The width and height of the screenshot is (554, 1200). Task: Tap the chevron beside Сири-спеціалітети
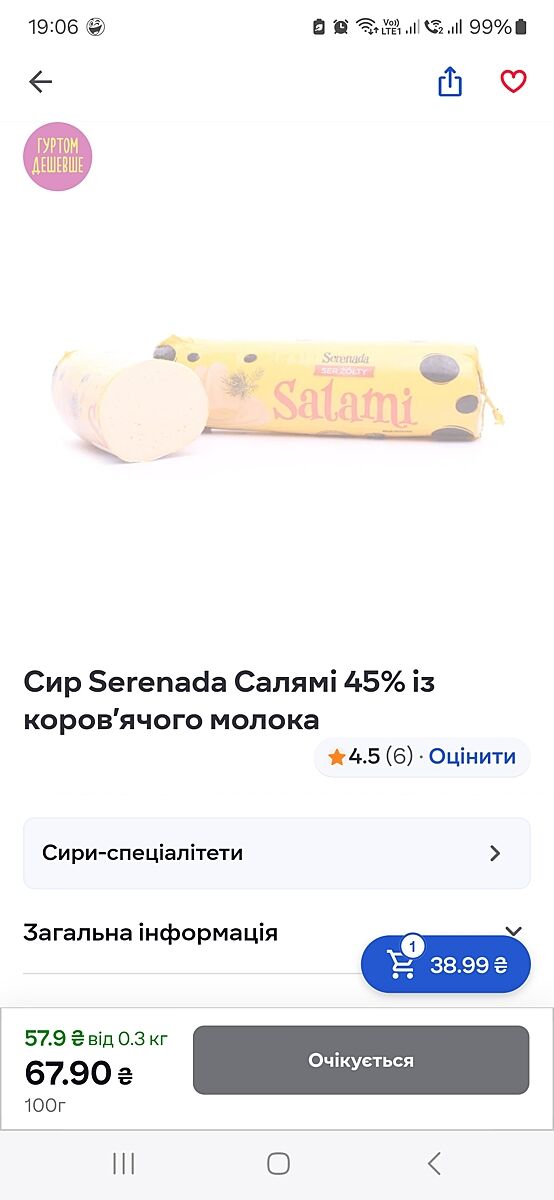495,853
